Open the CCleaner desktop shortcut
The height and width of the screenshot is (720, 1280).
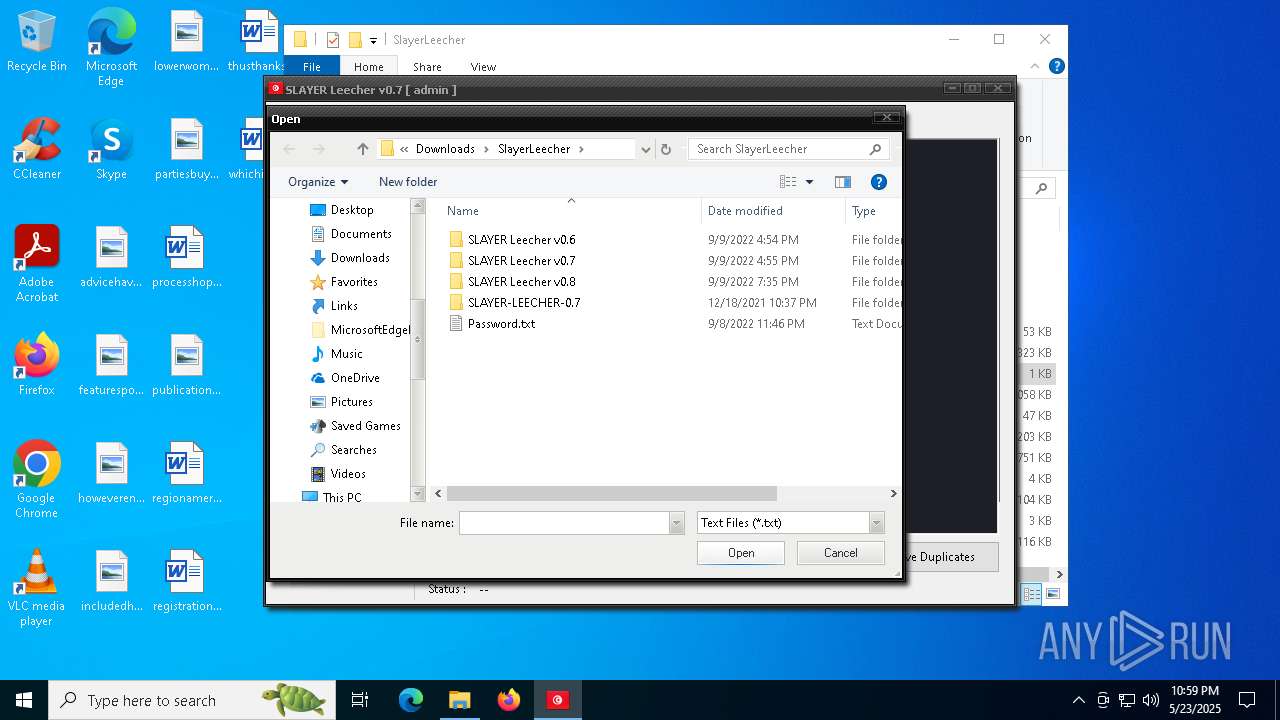pyautogui.click(x=37, y=149)
